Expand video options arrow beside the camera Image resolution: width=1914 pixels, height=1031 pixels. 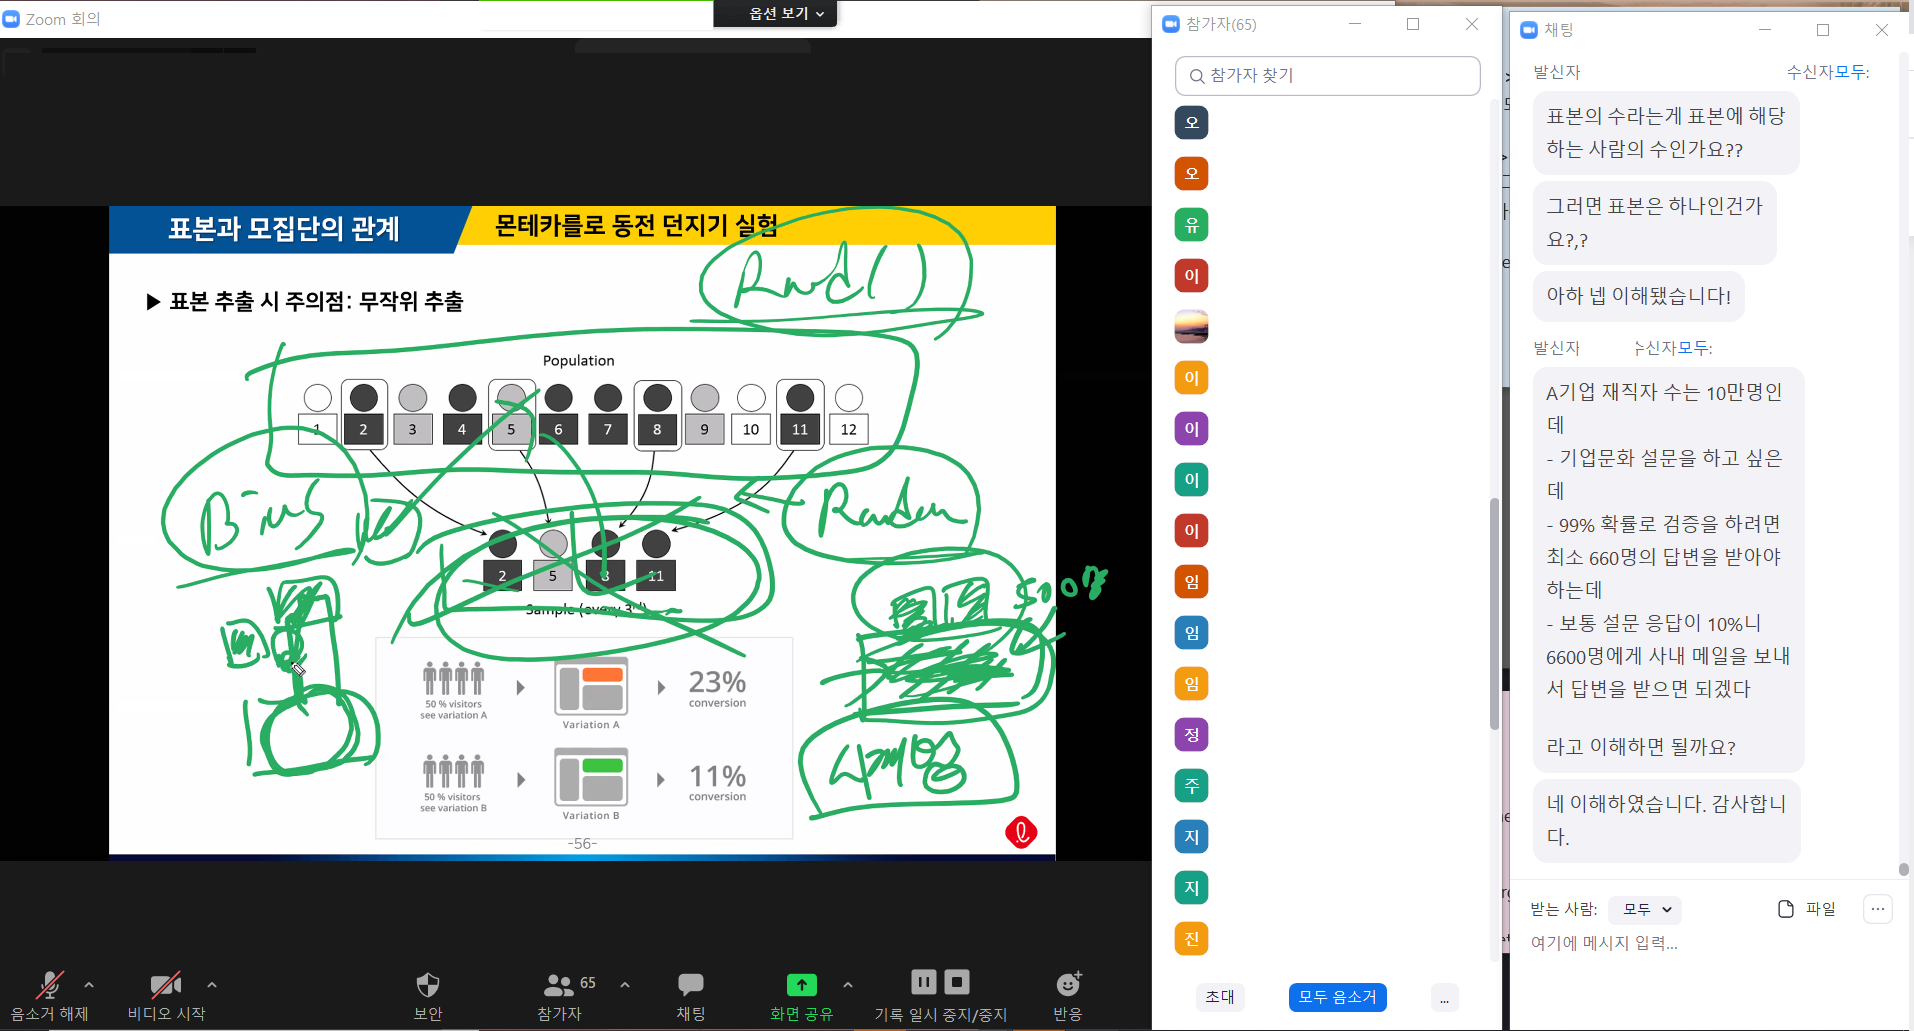212,985
